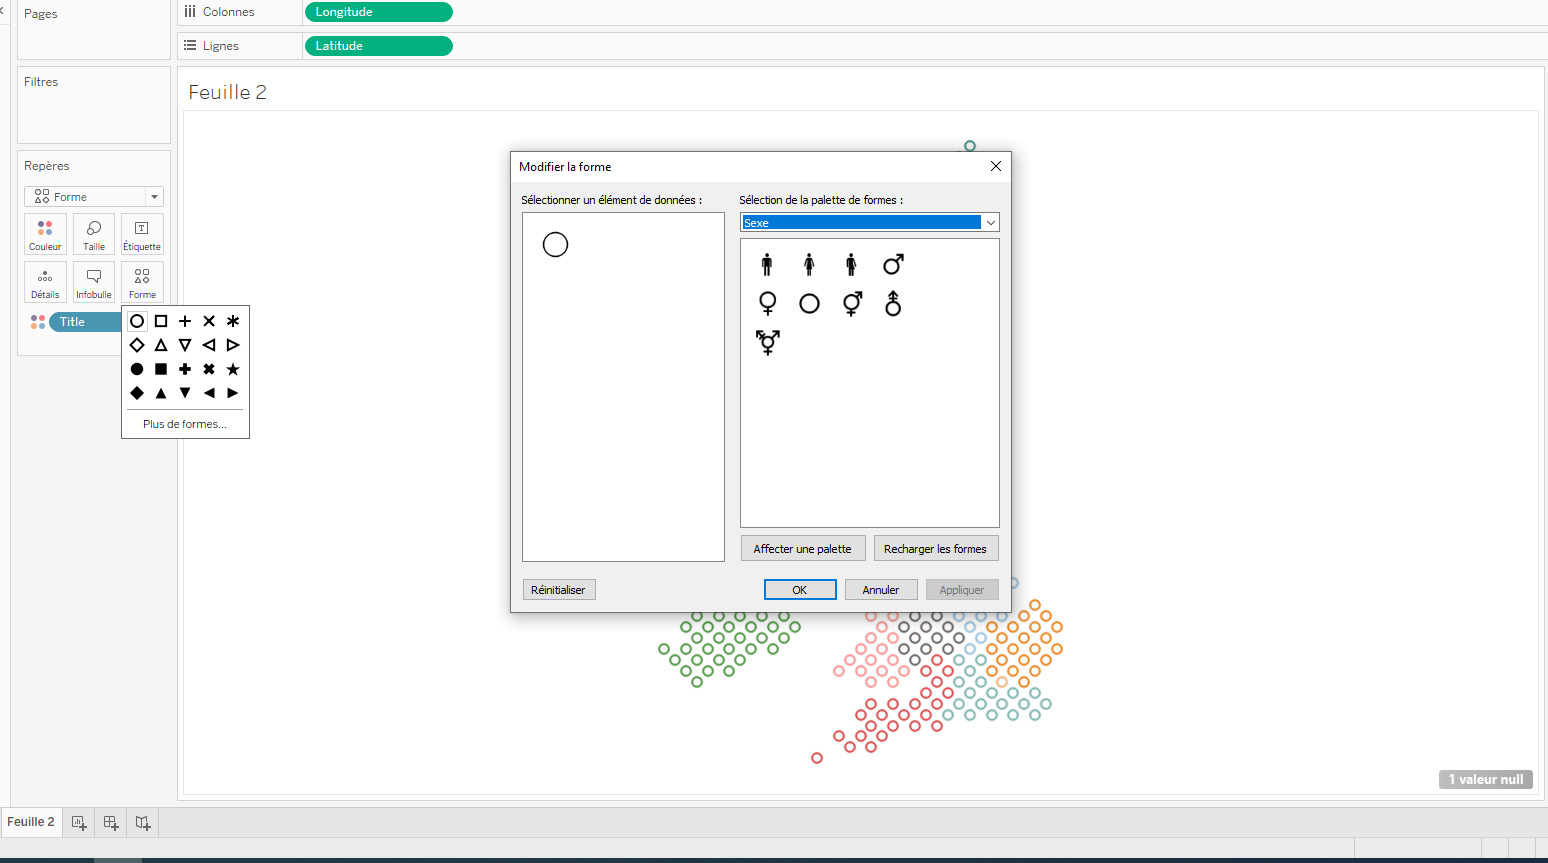
Task: Click the Filtres shelf label
Action: pyautogui.click(x=41, y=82)
